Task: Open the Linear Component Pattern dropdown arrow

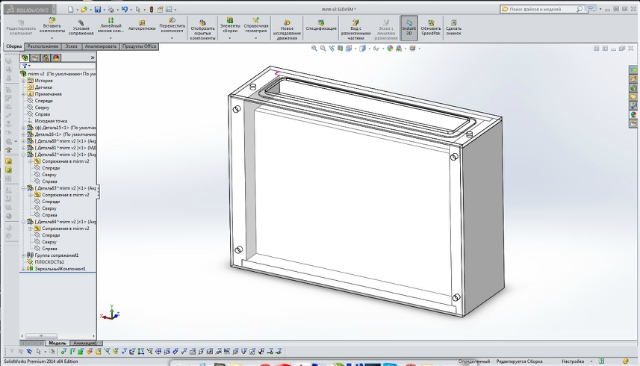Action: 111,38
